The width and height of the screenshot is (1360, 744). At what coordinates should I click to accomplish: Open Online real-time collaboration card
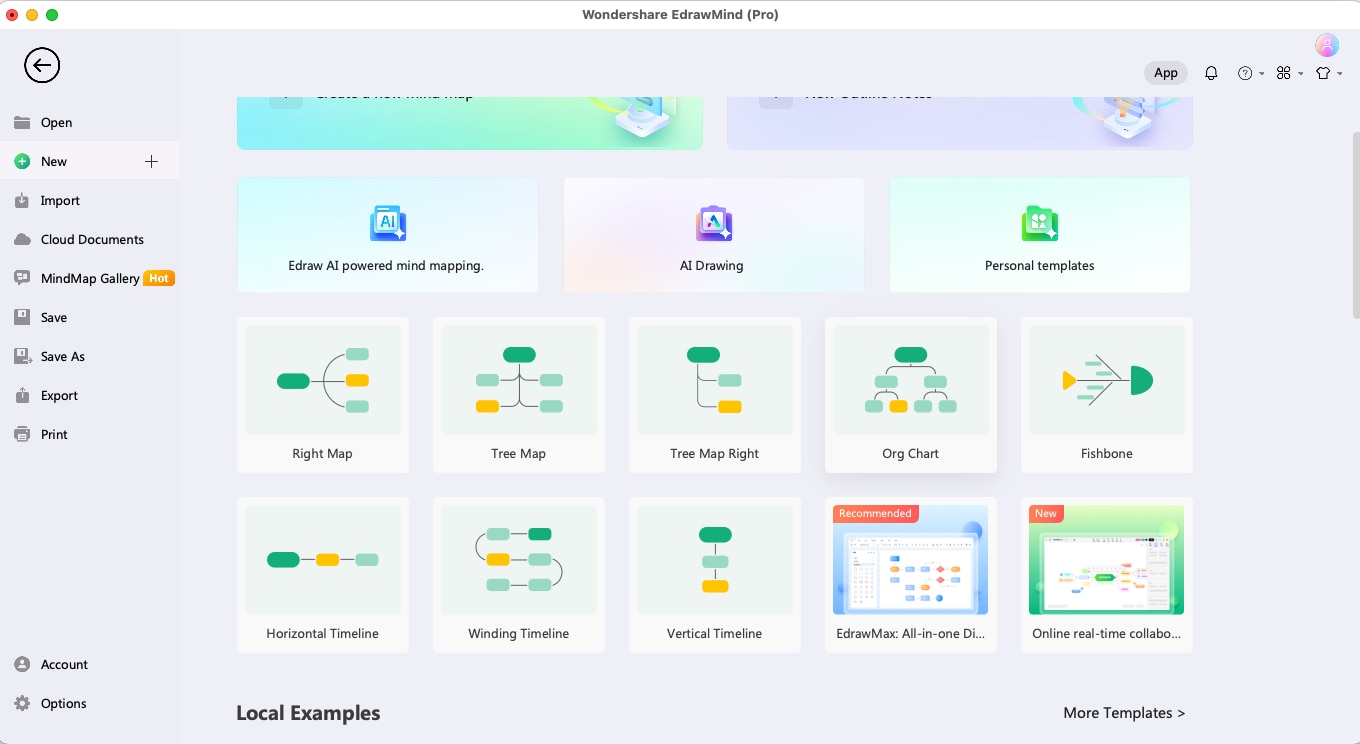point(1107,575)
